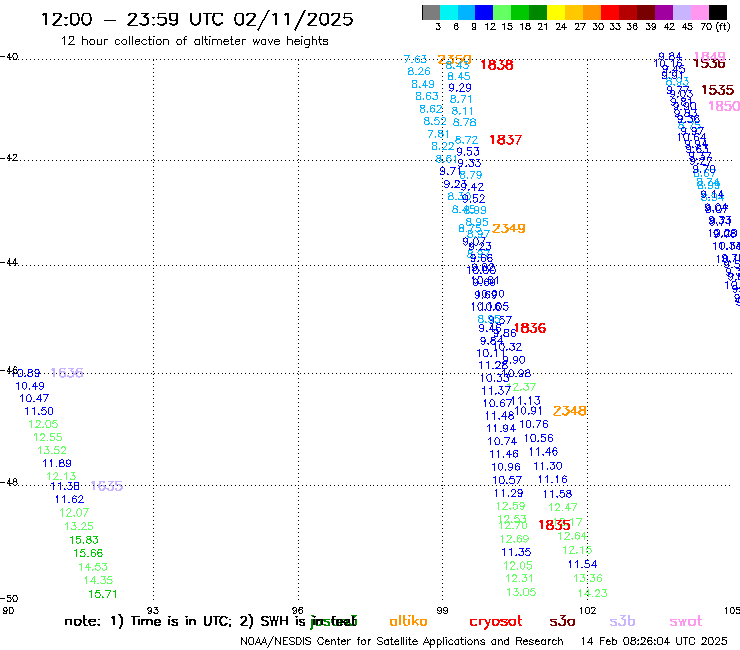Click the wave height reading 7.81
The height and width of the screenshot is (650, 740).
pyautogui.click(x=438, y=134)
